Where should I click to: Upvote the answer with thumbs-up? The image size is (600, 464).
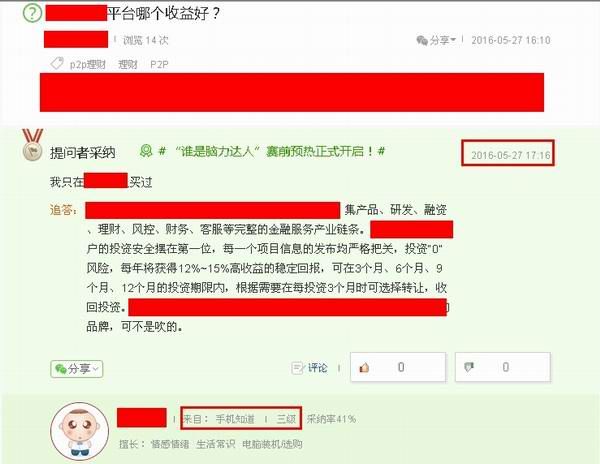pyautogui.click(x=398, y=367)
